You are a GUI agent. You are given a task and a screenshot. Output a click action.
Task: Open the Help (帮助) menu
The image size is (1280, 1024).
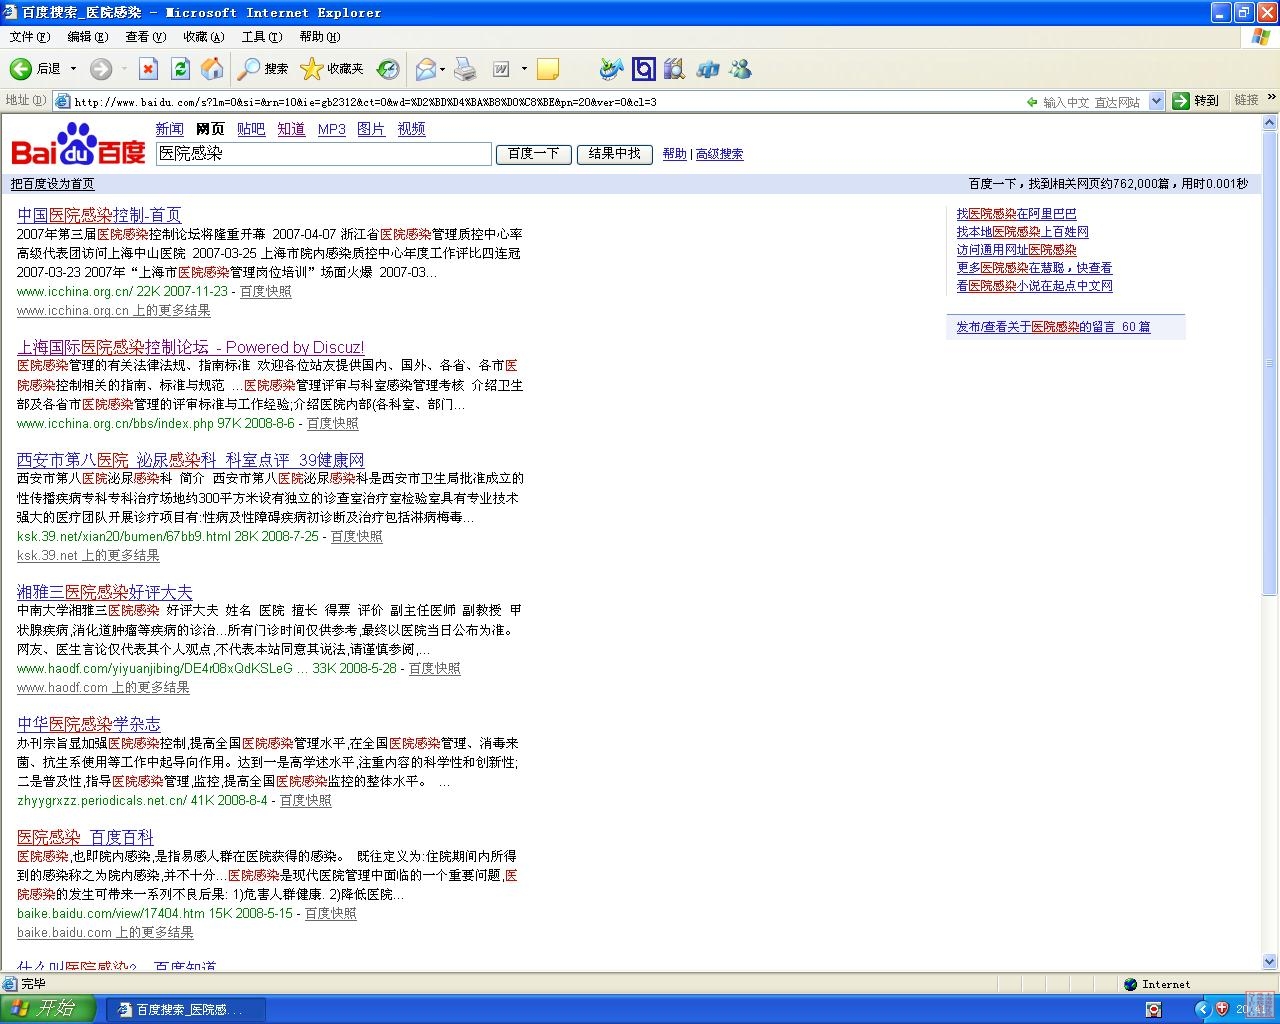(320, 37)
